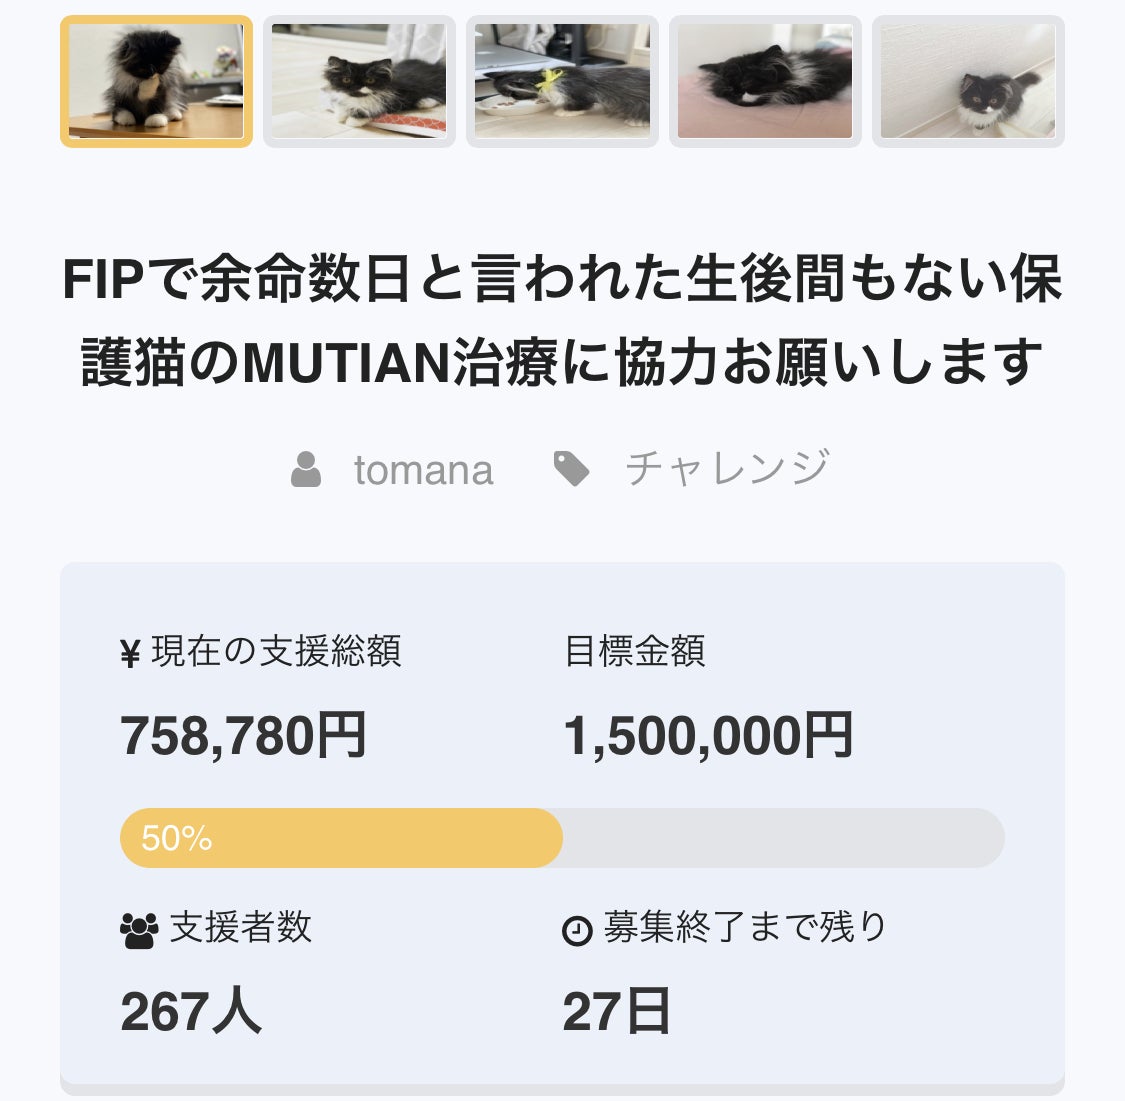Select the first highlighted kitten thumbnail
Image resolution: width=1125 pixels, height=1101 pixels.
point(156,81)
